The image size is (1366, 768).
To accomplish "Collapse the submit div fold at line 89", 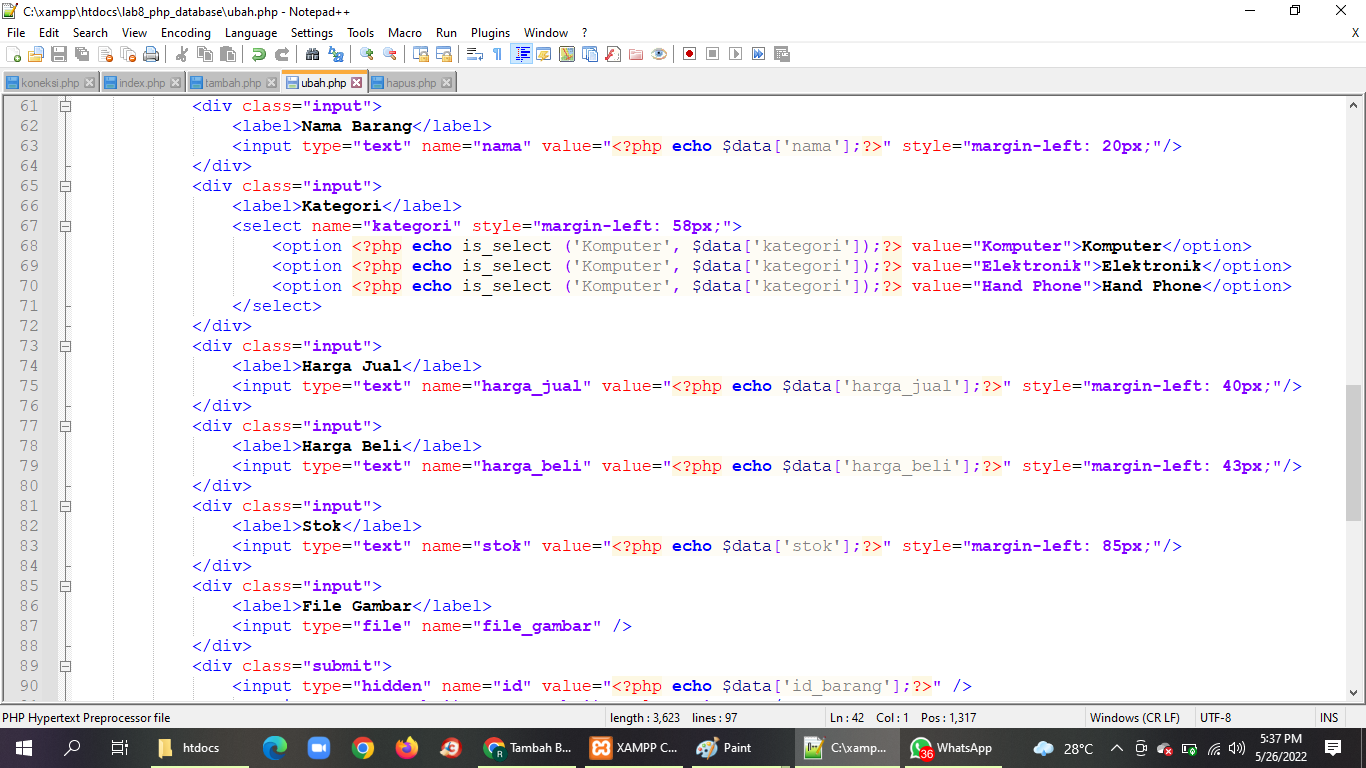I will pyautogui.click(x=65, y=666).
